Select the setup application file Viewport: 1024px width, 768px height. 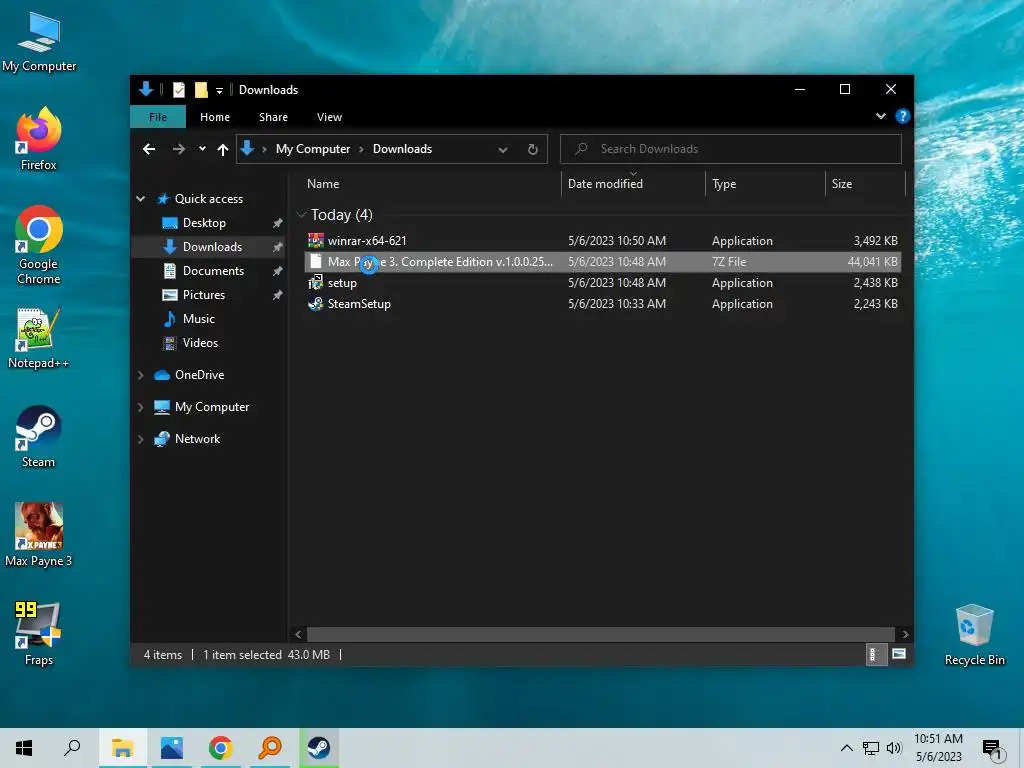point(602,283)
